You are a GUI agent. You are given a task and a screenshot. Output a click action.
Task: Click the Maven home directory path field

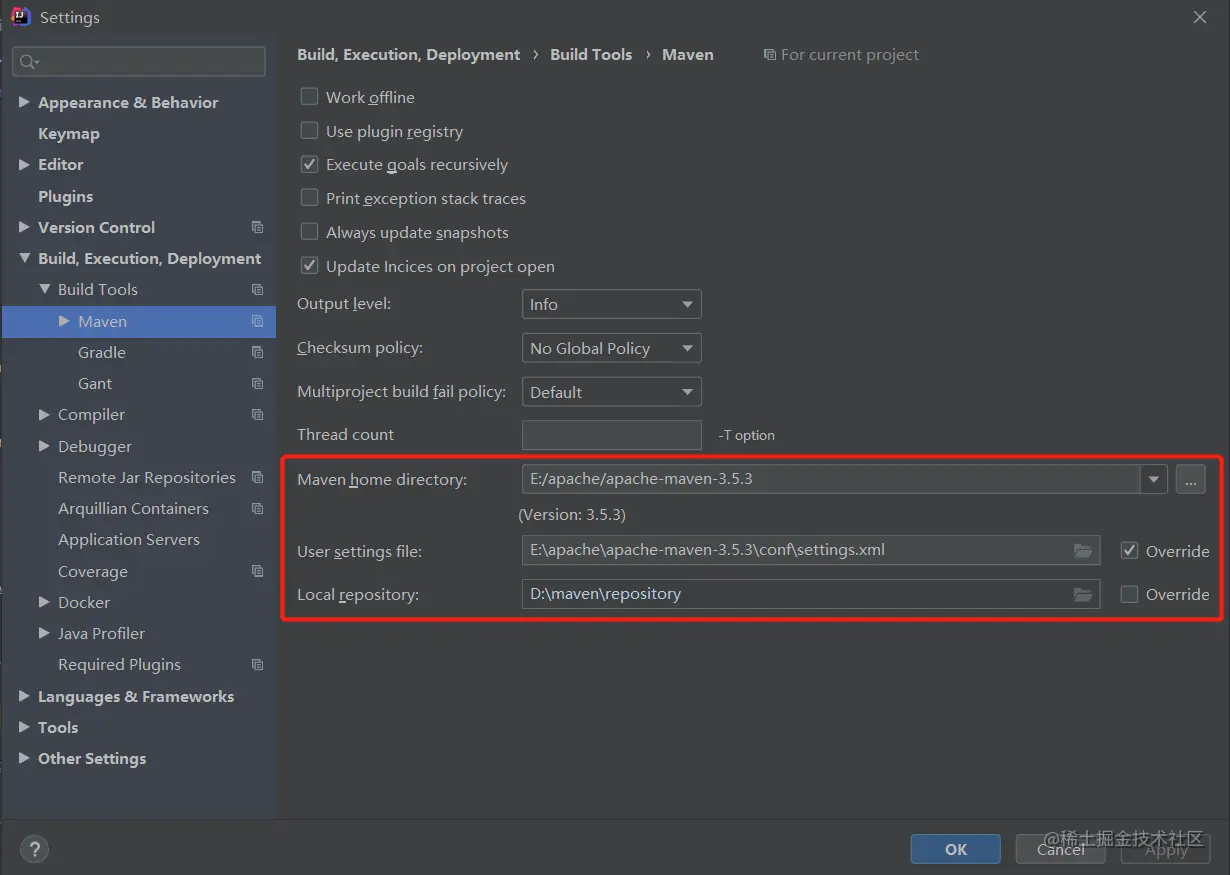pyautogui.click(x=831, y=479)
